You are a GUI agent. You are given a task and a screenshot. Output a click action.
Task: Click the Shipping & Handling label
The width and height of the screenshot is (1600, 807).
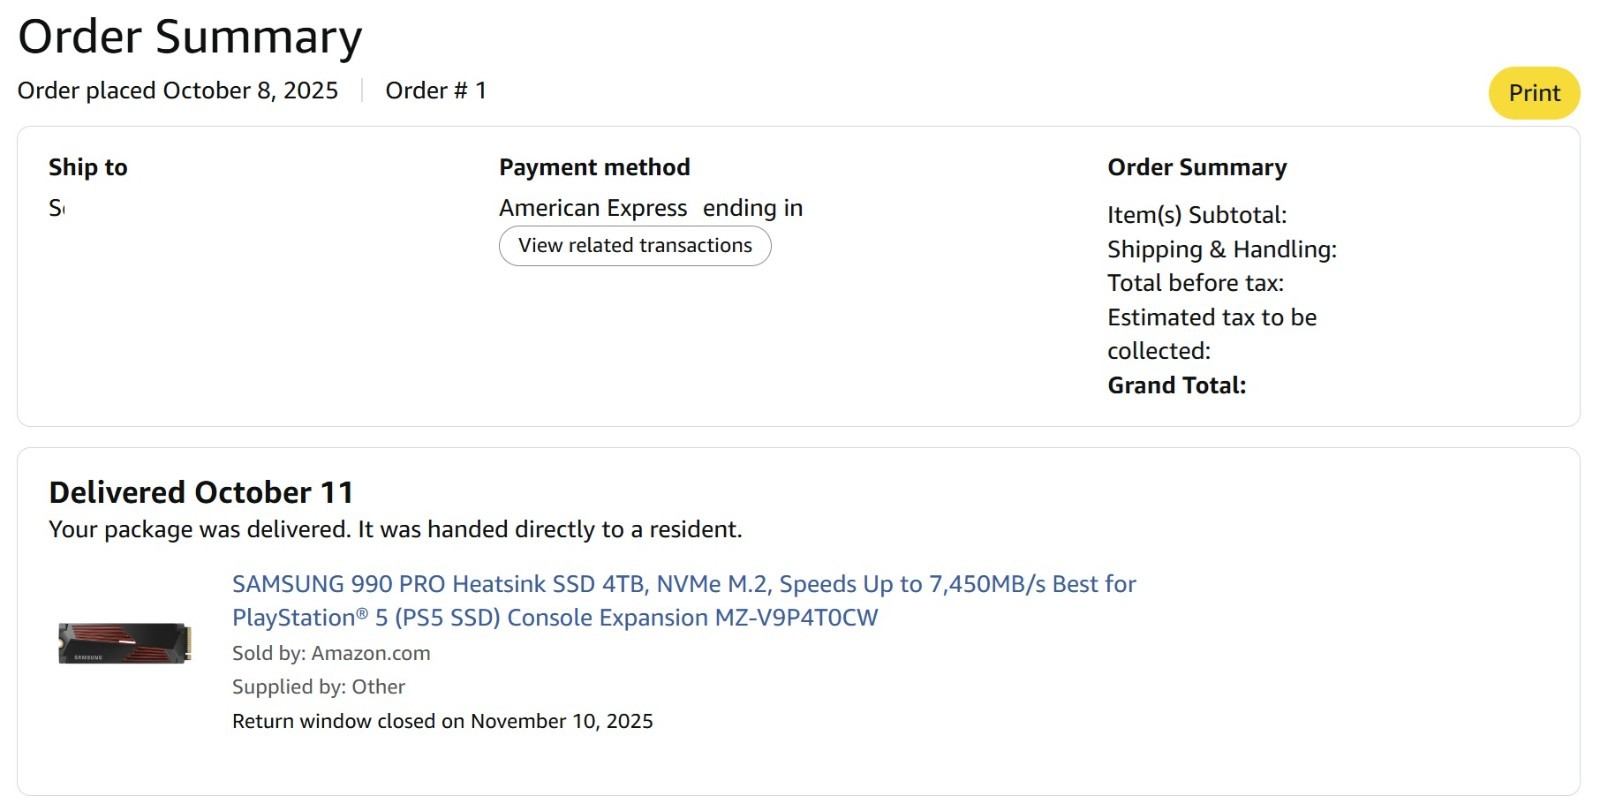(1221, 249)
